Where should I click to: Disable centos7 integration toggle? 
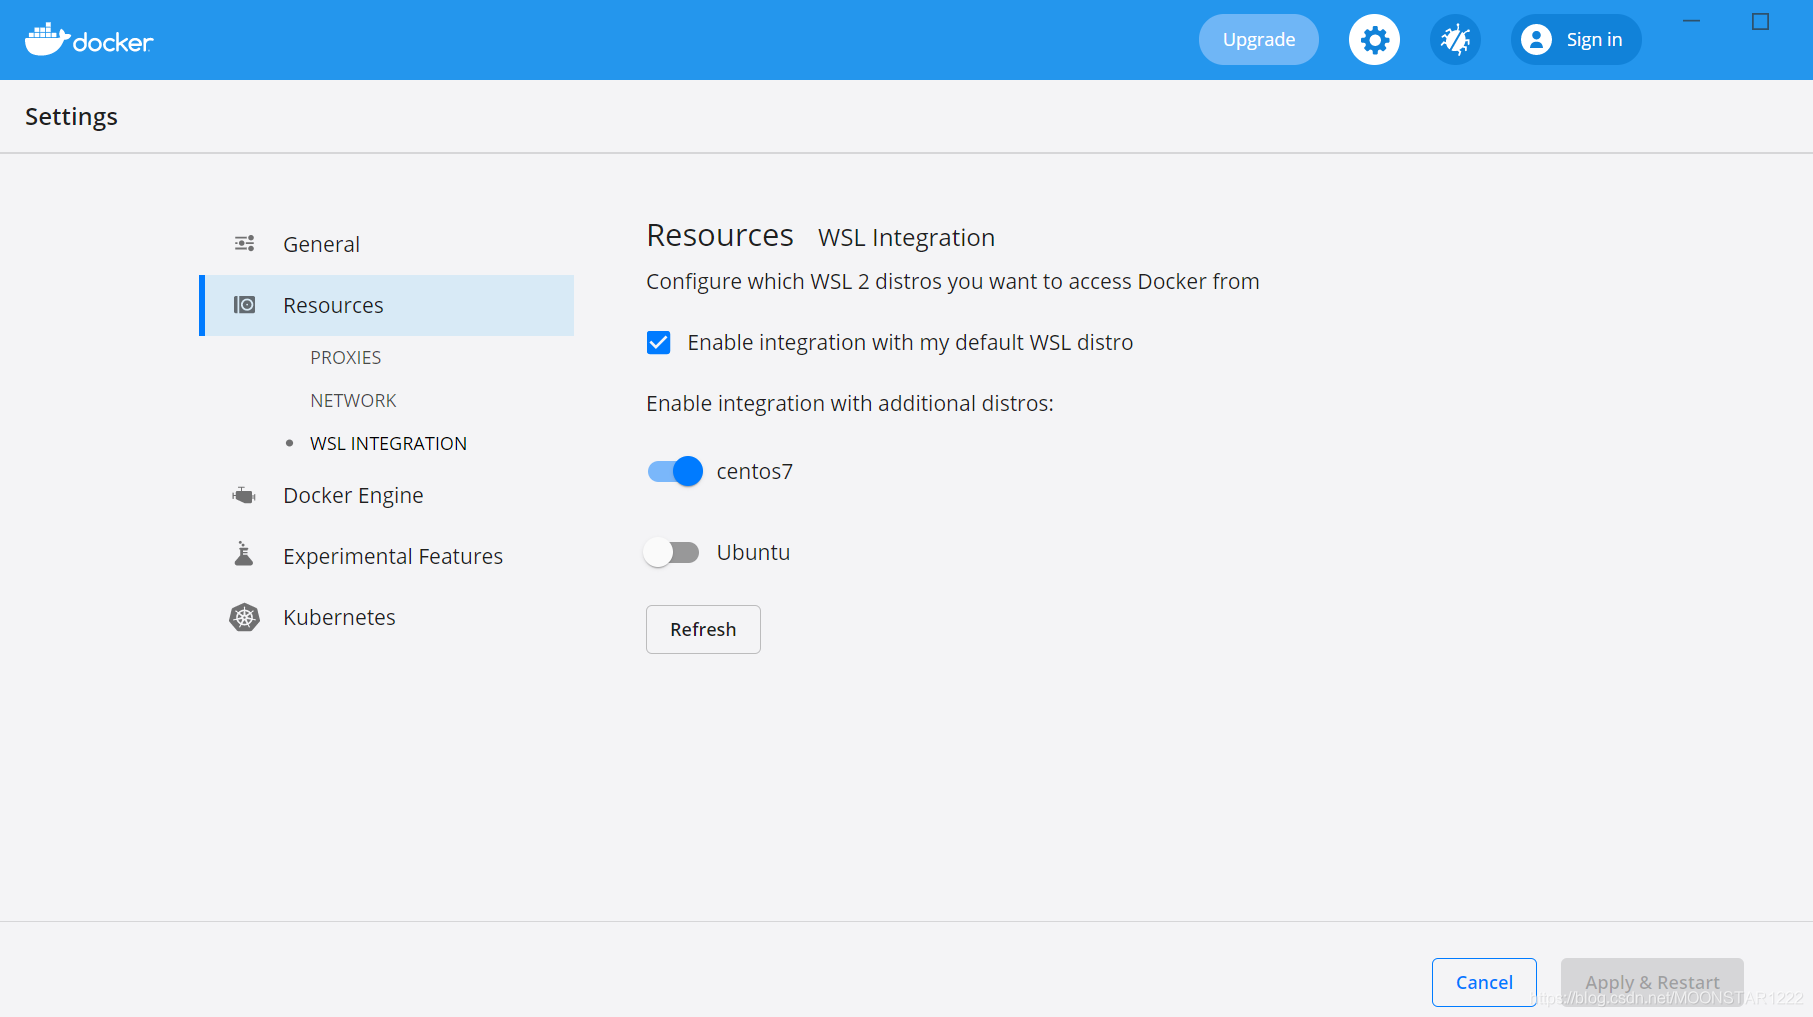click(675, 471)
